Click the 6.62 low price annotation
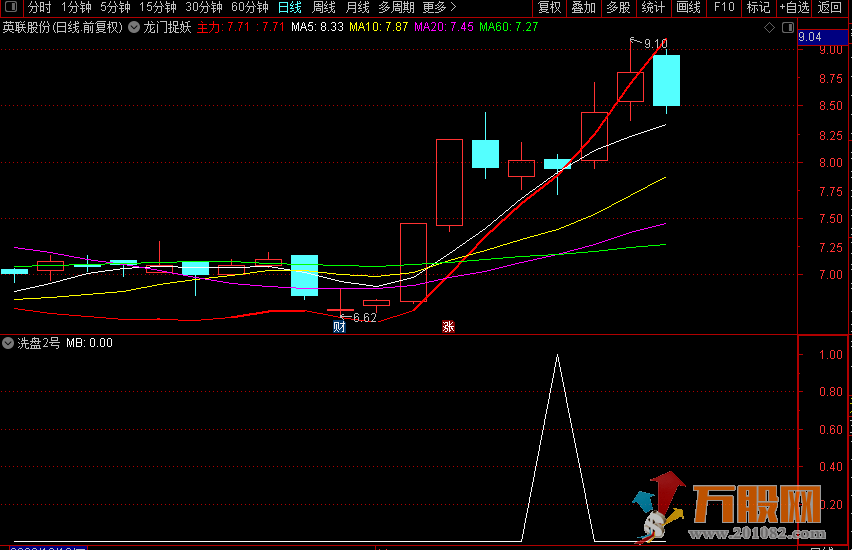Viewport: 852px width, 550px height. [365, 317]
